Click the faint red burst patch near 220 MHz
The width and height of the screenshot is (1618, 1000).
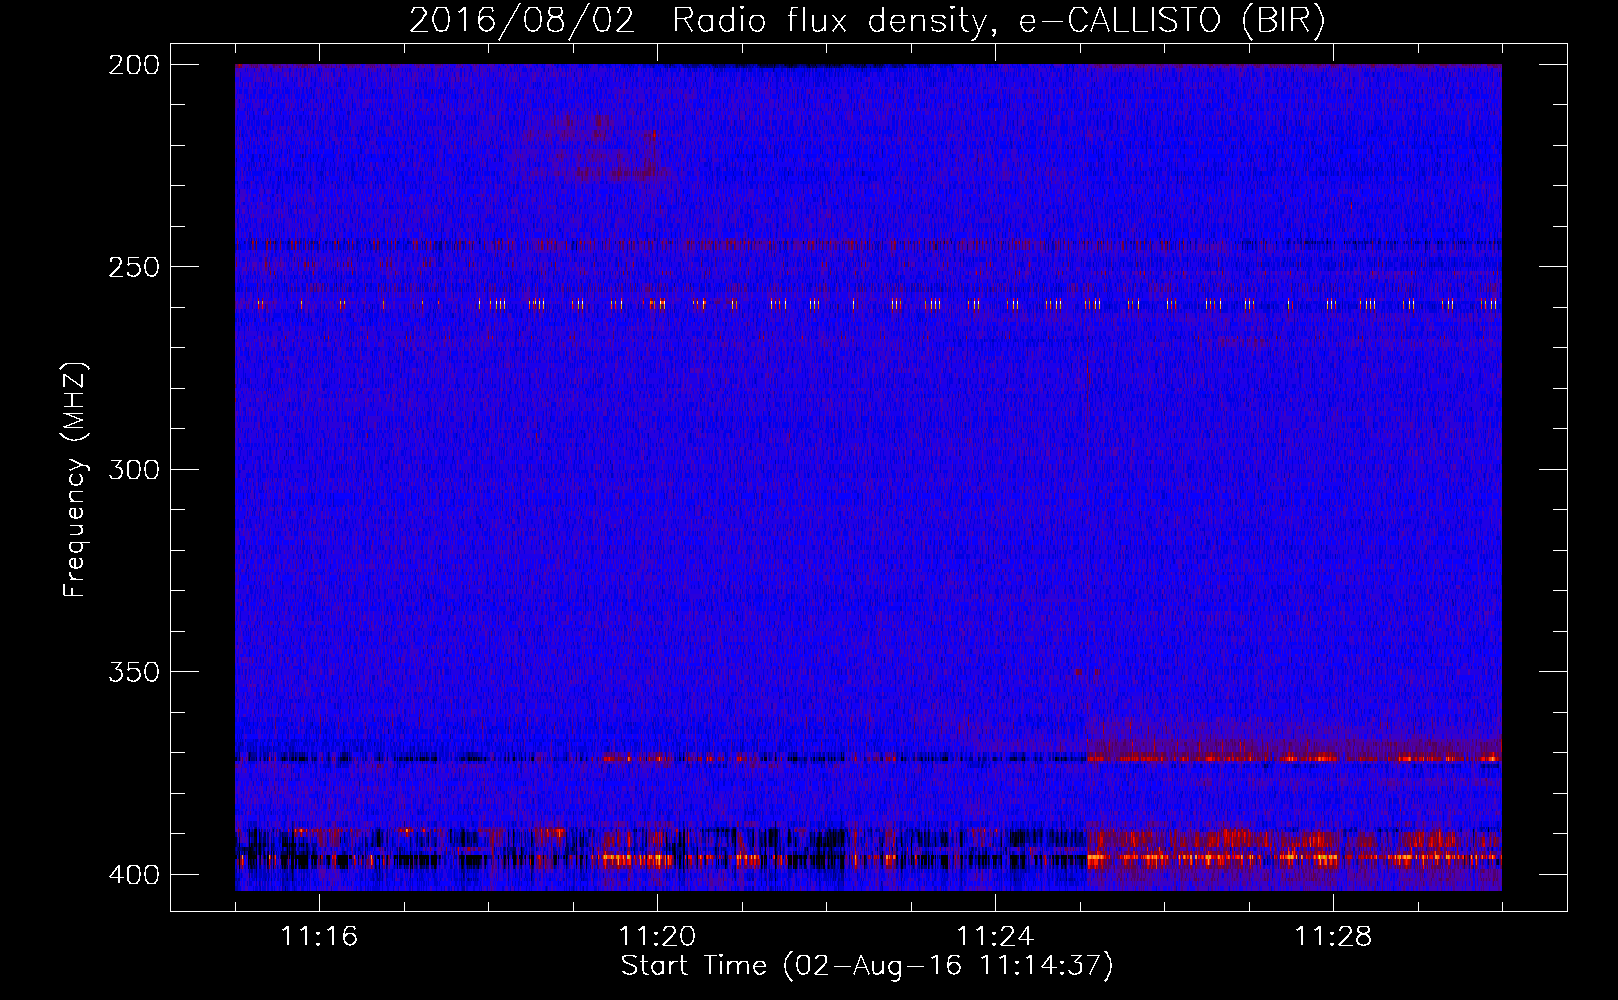point(600,148)
